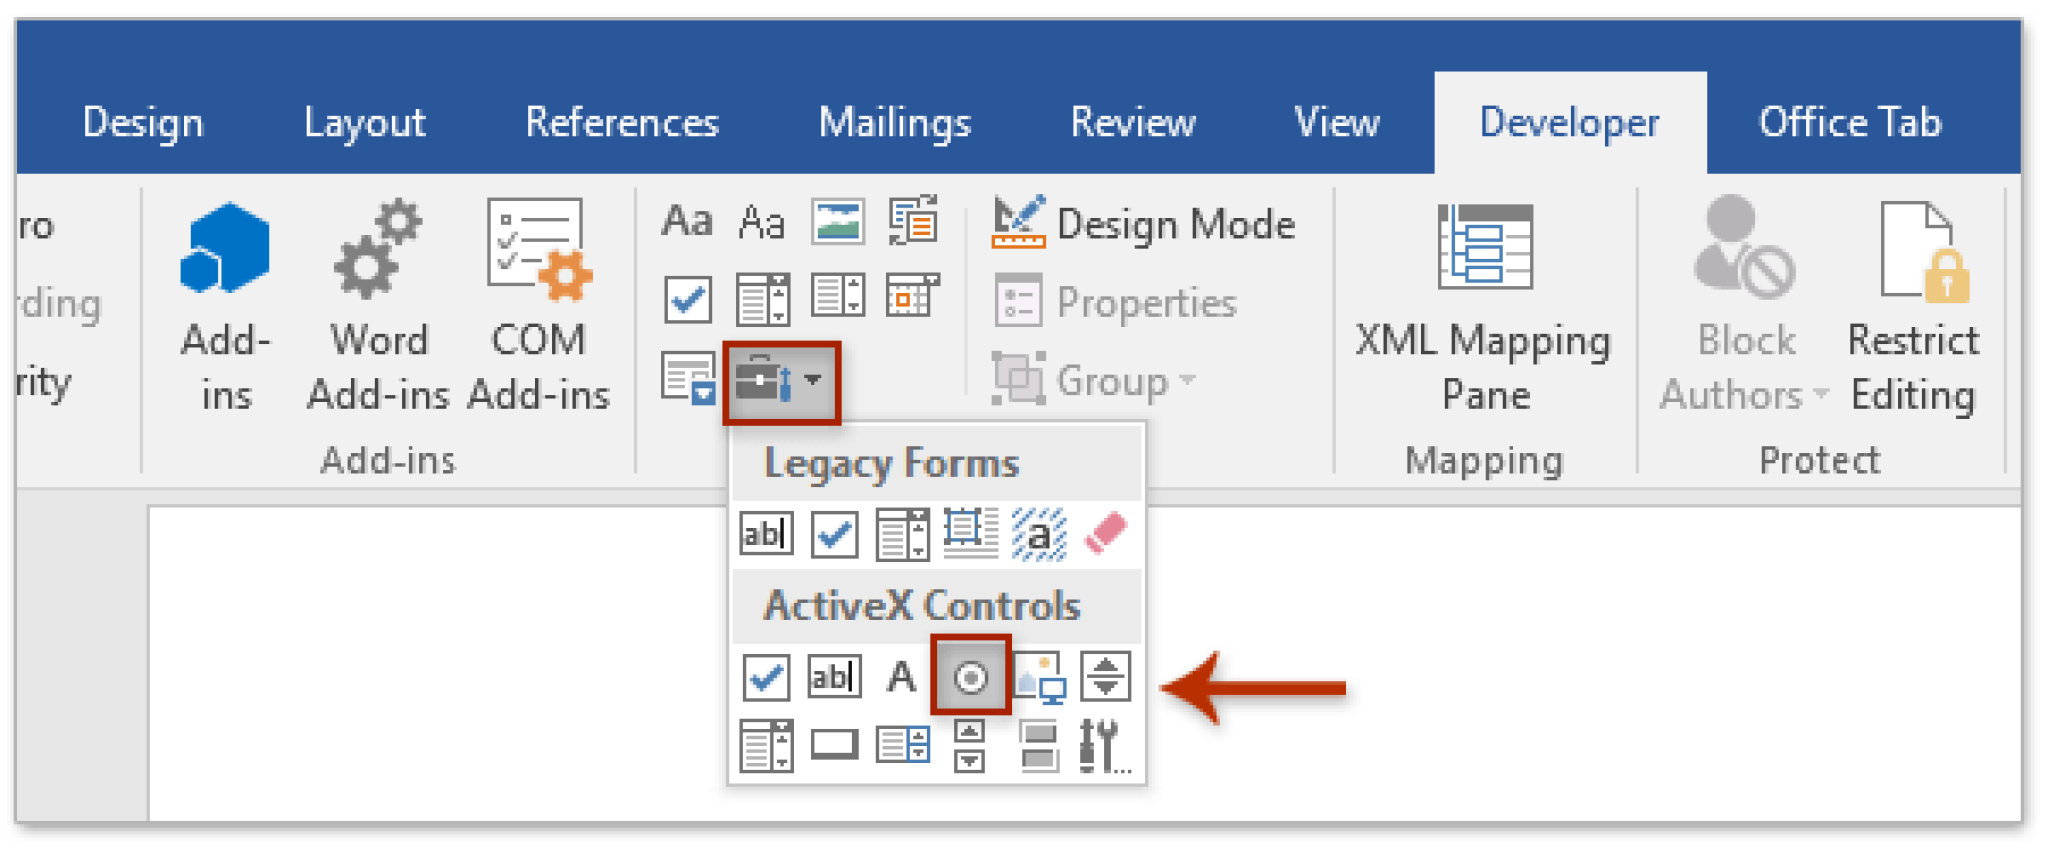Insert ActiveX Check Box control

[767, 677]
